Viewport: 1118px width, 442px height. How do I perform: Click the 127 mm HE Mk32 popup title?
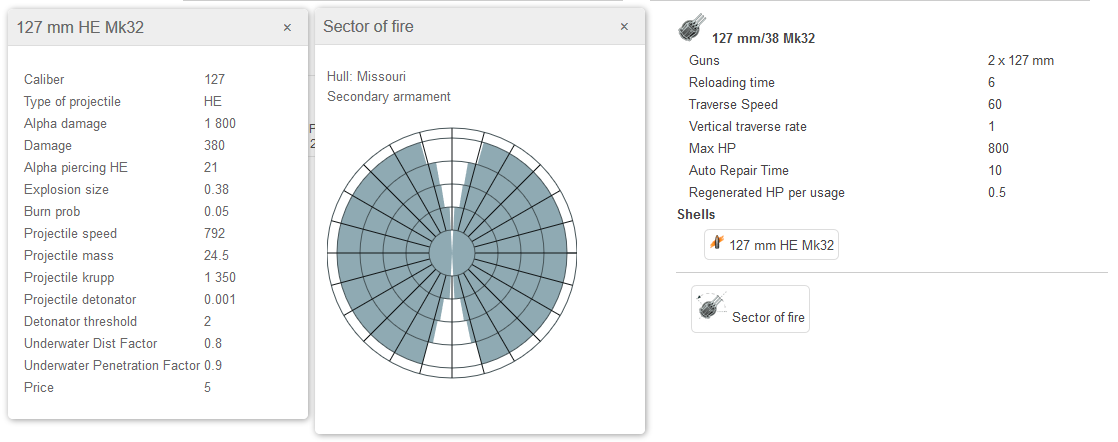click(81, 28)
